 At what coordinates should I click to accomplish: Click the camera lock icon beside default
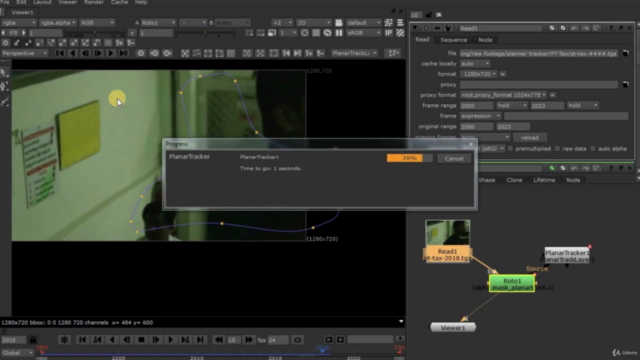click(x=339, y=23)
